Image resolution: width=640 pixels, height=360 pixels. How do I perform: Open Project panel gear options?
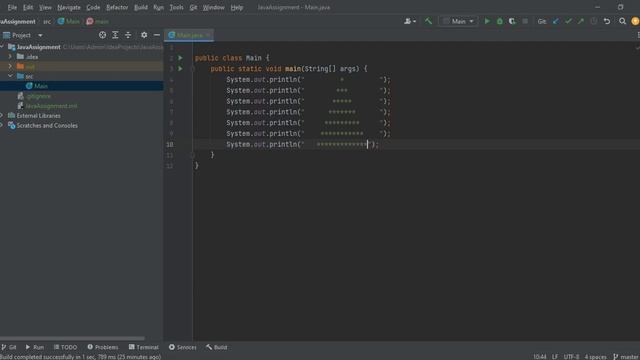coord(144,35)
